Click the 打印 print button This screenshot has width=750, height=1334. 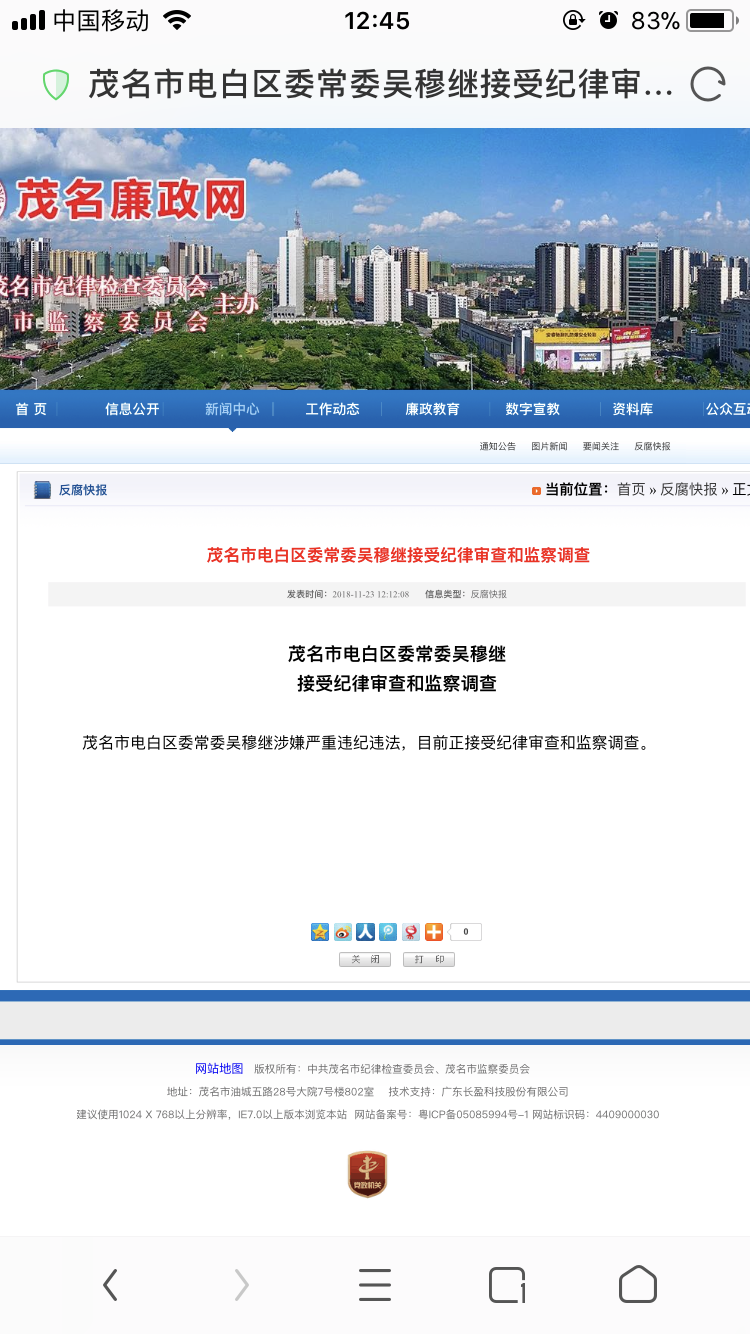point(429,960)
